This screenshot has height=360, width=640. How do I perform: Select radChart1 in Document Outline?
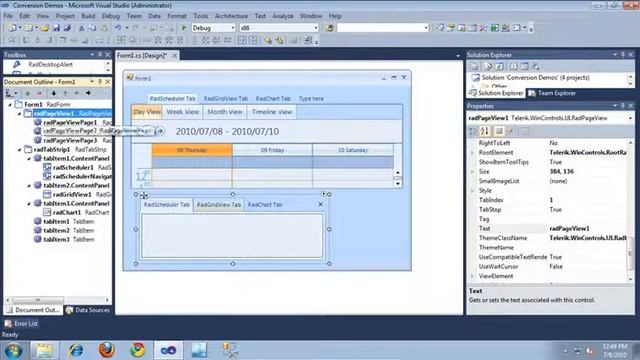coord(67,212)
